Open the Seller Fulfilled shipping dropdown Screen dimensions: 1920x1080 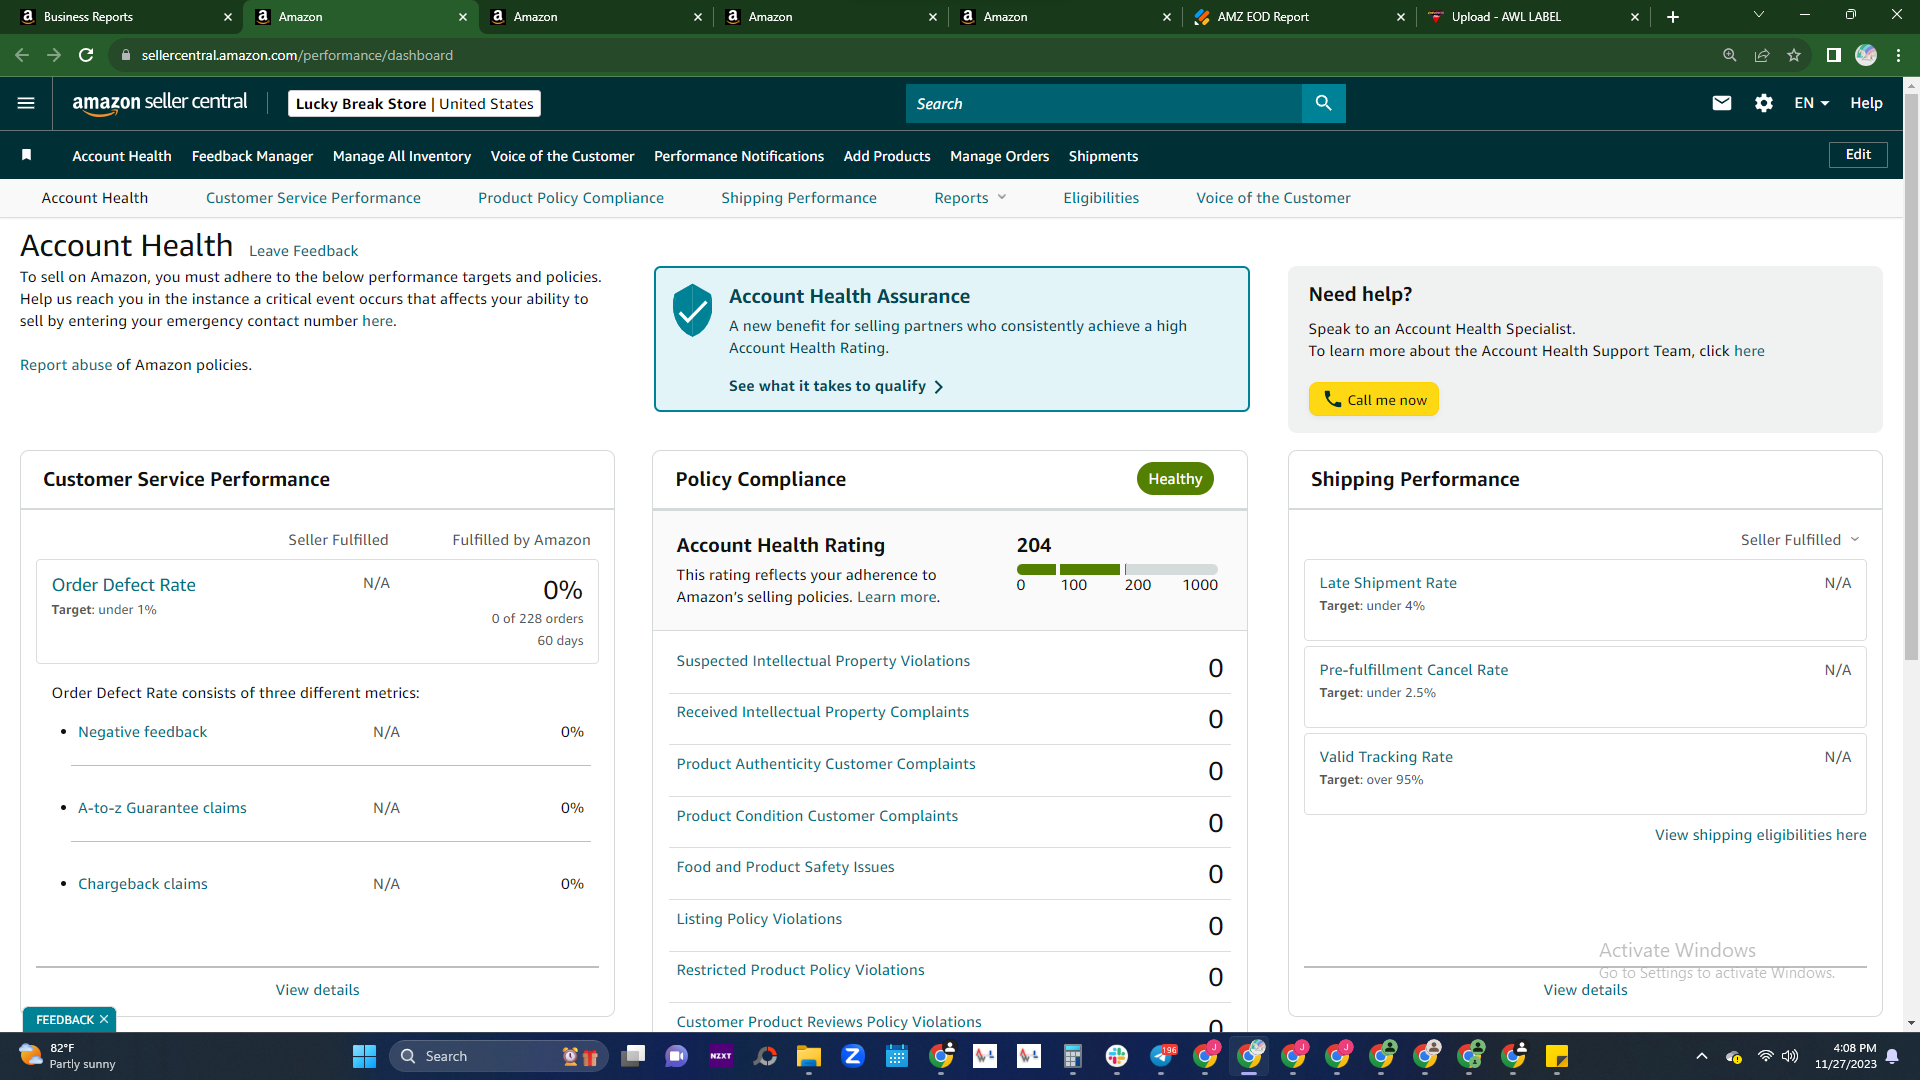(x=1800, y=540)
